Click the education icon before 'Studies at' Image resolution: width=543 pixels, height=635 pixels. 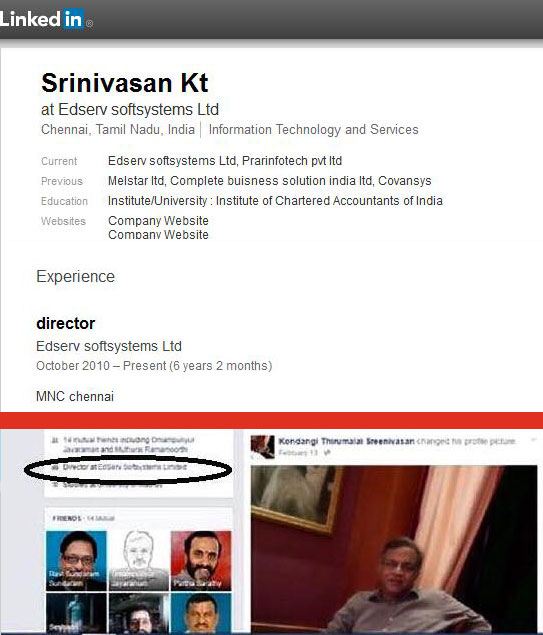pos(55,485)
